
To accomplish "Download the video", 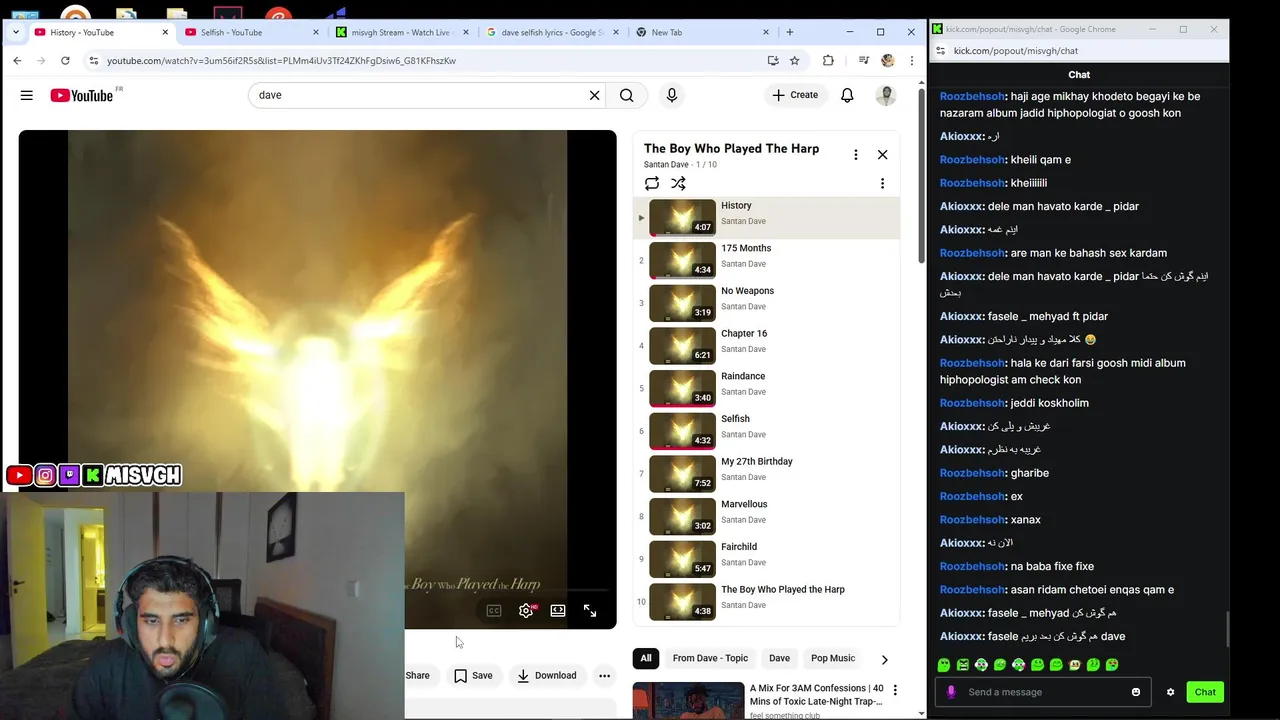I will point(546,676).
